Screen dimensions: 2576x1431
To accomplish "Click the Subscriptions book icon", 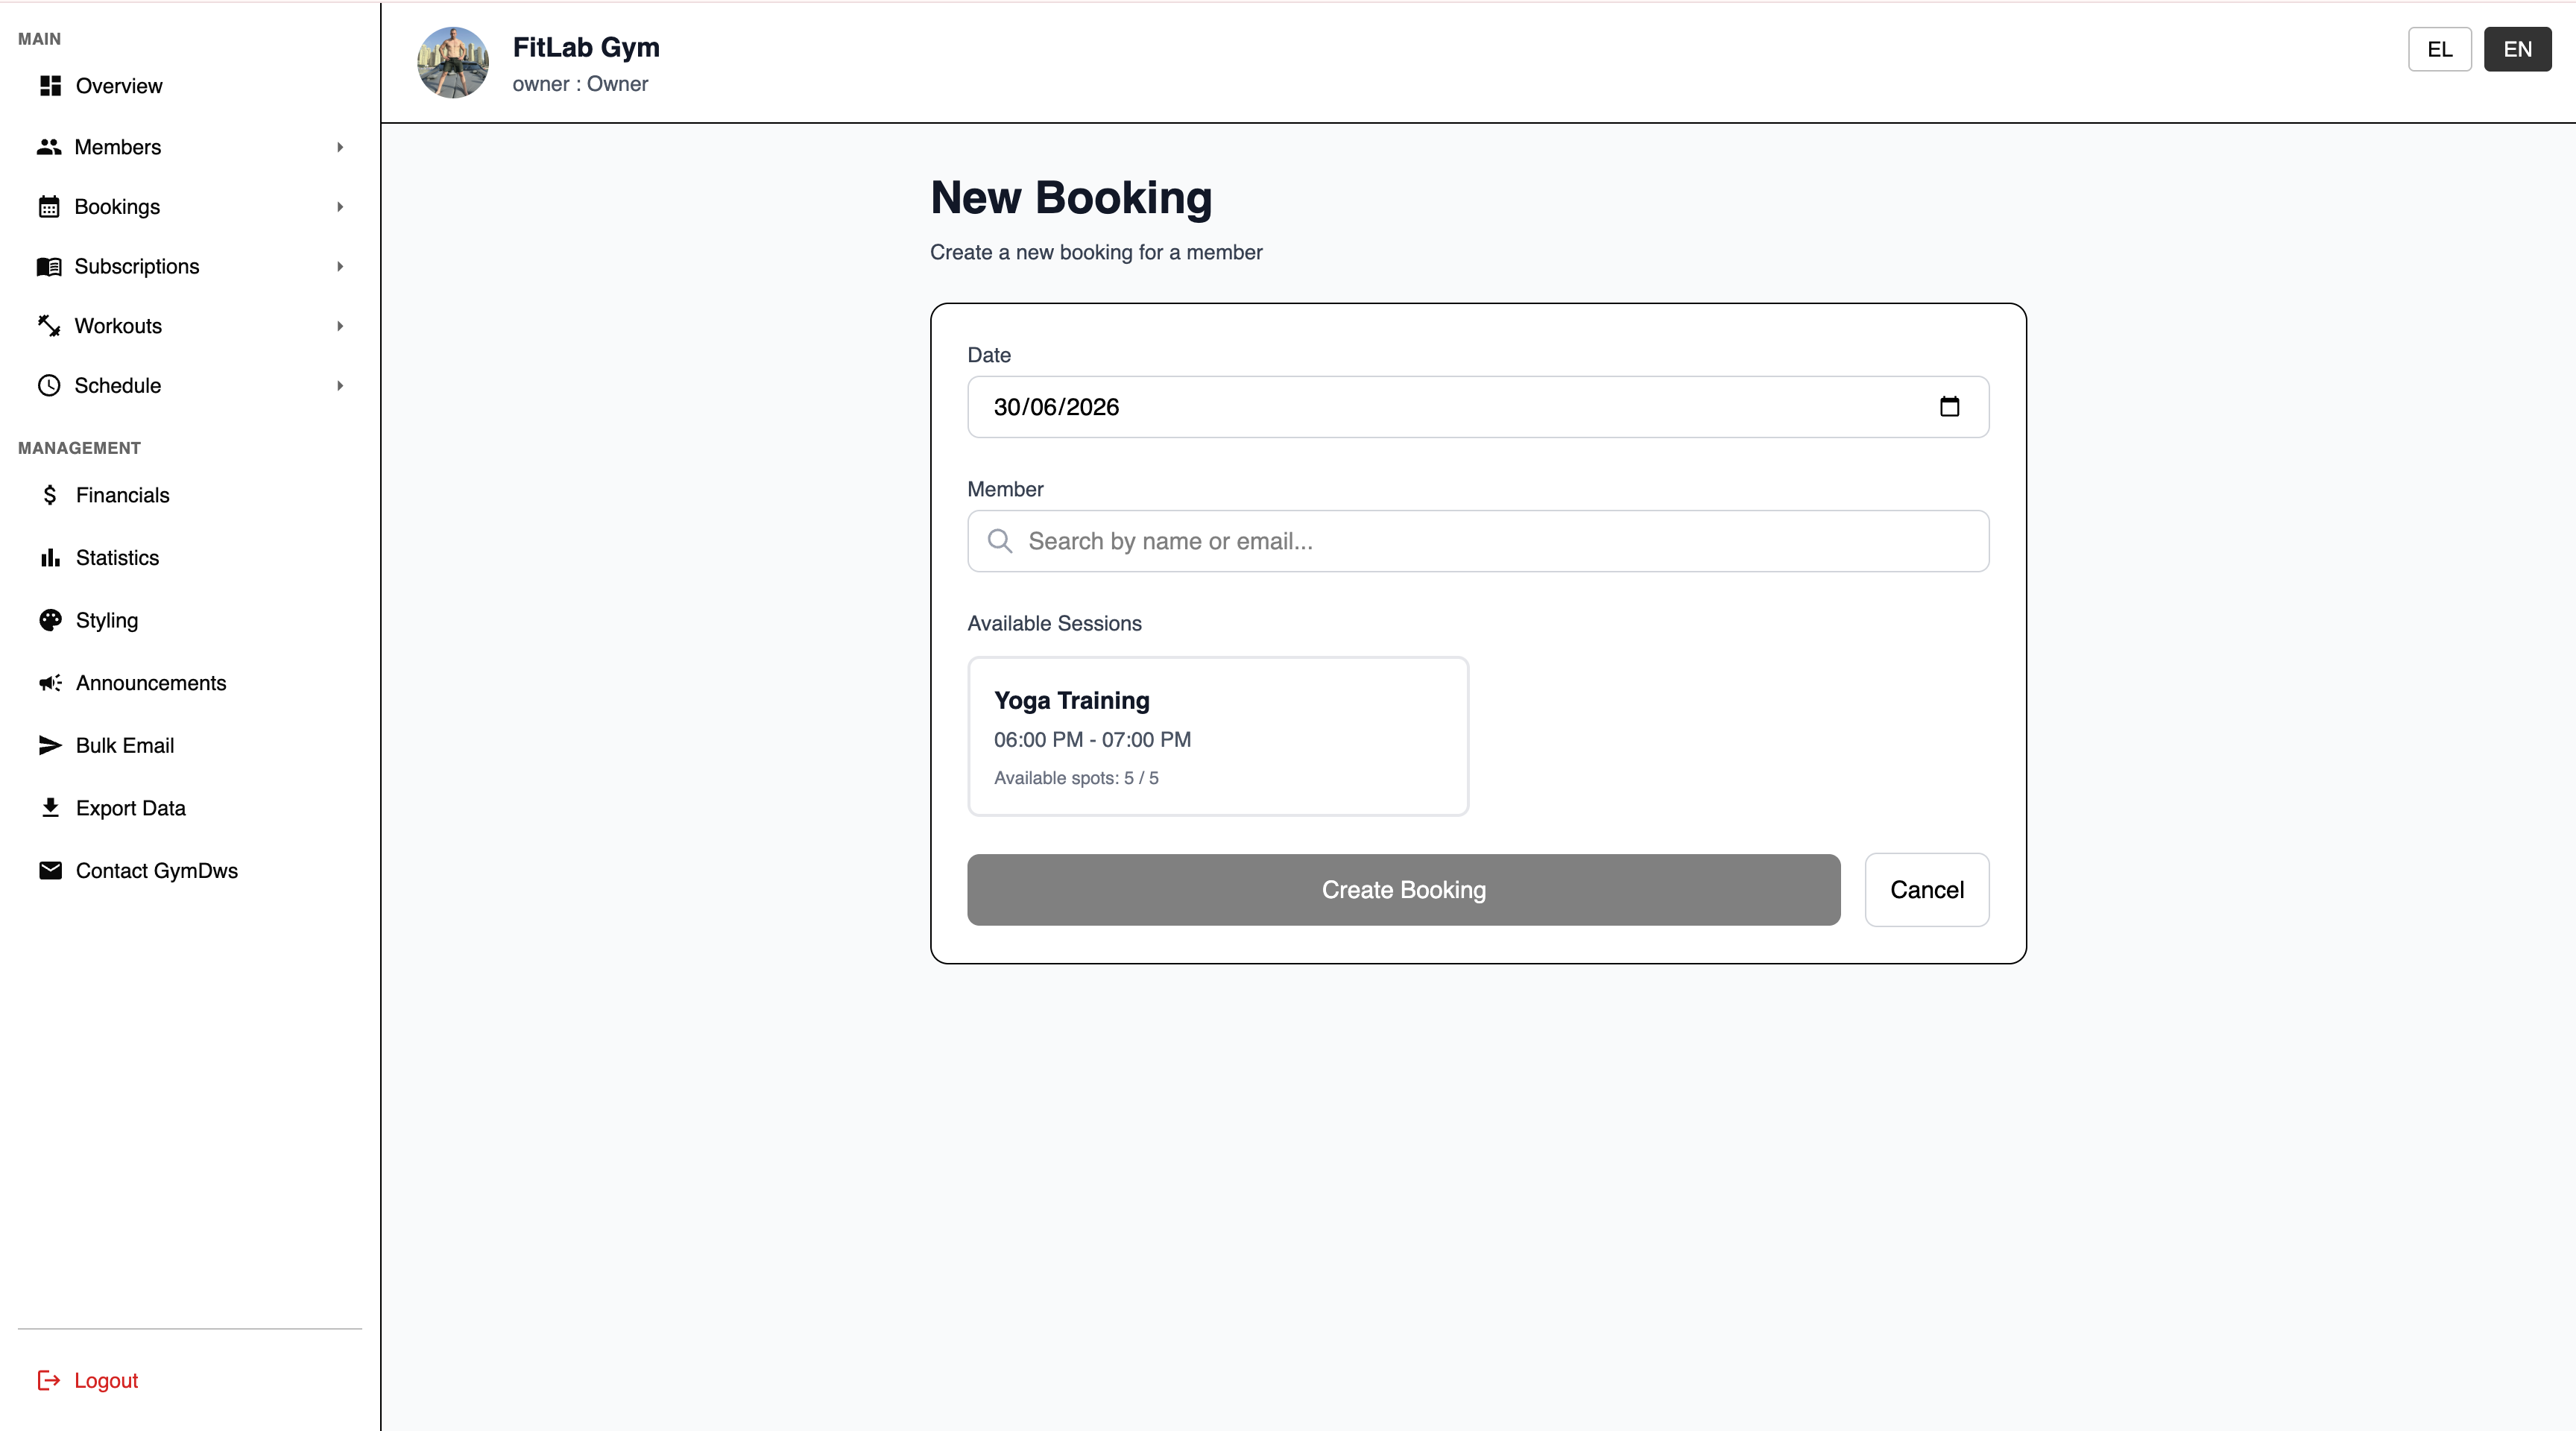I will point(49,267).
